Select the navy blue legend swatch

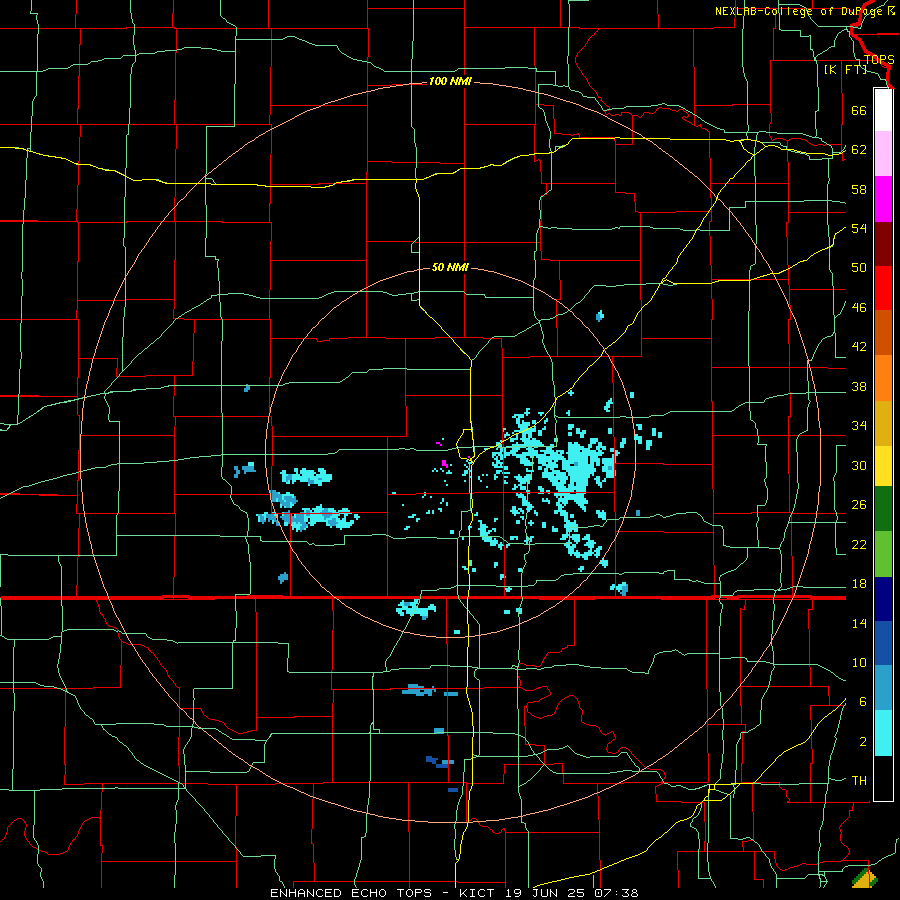(883, 599)
